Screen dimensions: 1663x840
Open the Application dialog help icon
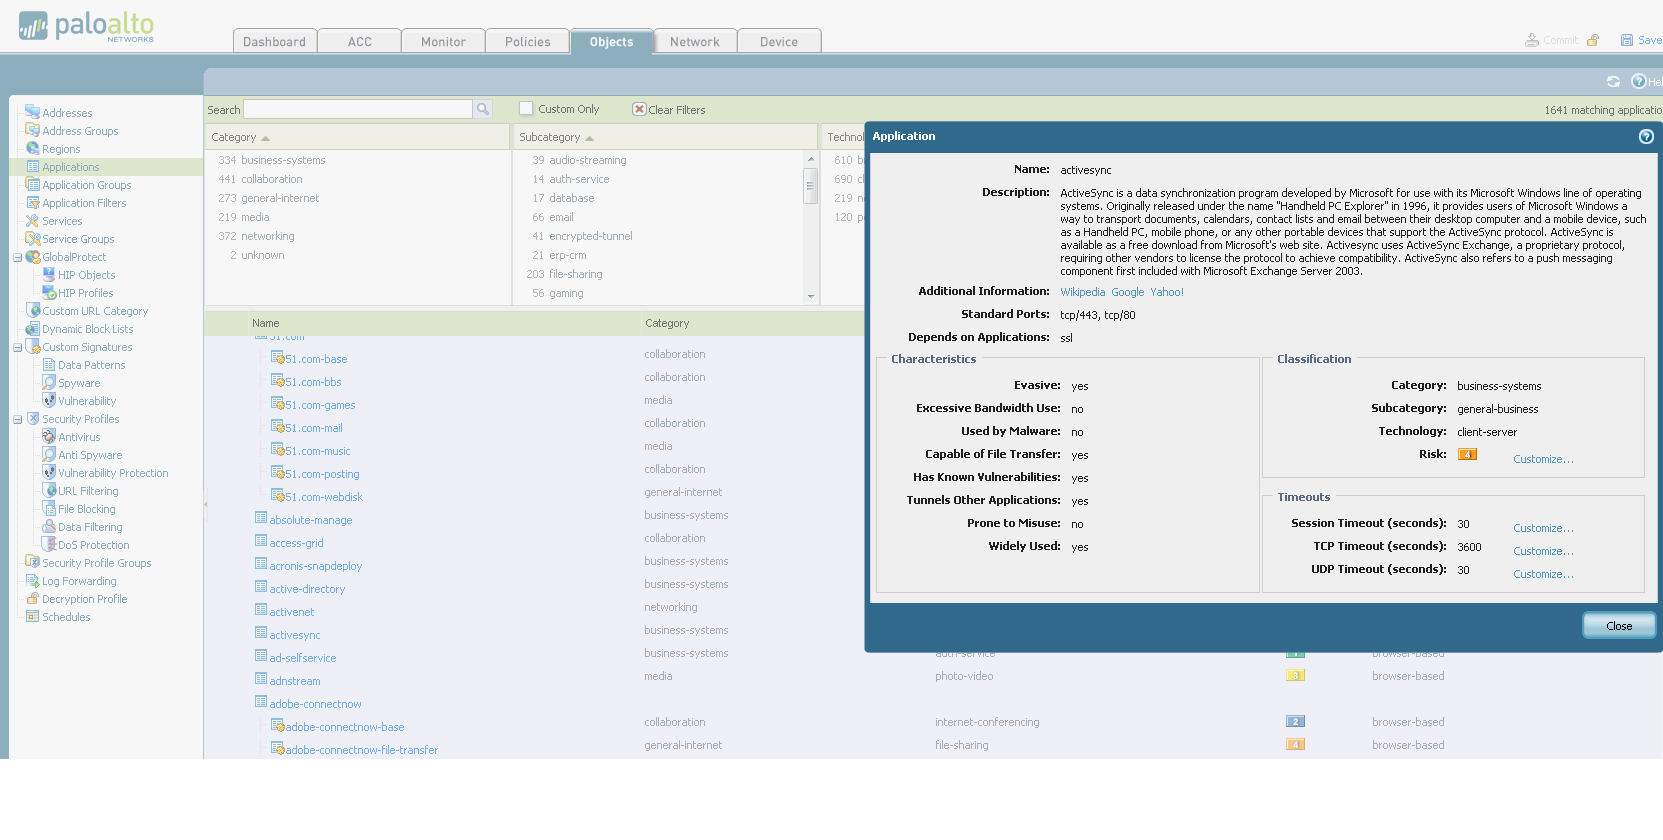pyautogui.click(x=1646, y=136)
